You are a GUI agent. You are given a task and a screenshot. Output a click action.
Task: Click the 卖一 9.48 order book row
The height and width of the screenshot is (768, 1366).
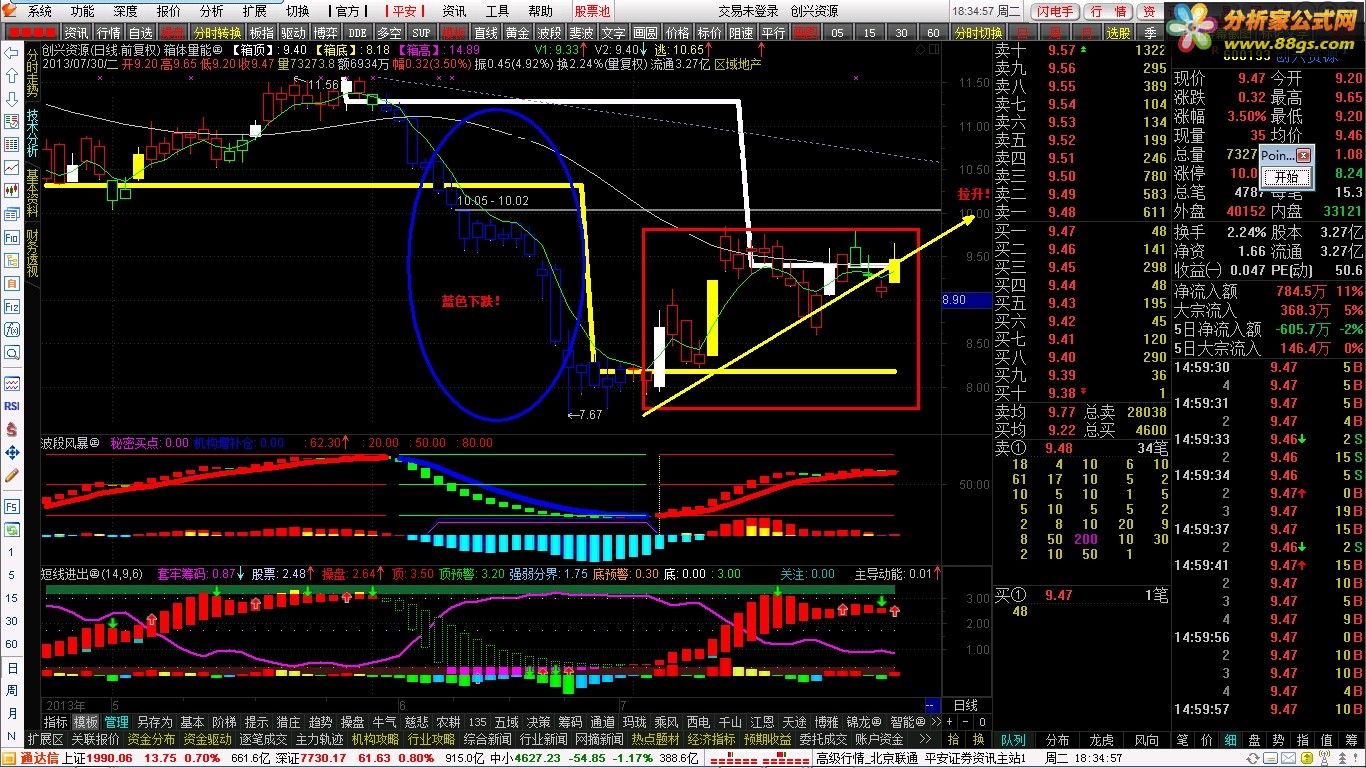click(1081, 212)
